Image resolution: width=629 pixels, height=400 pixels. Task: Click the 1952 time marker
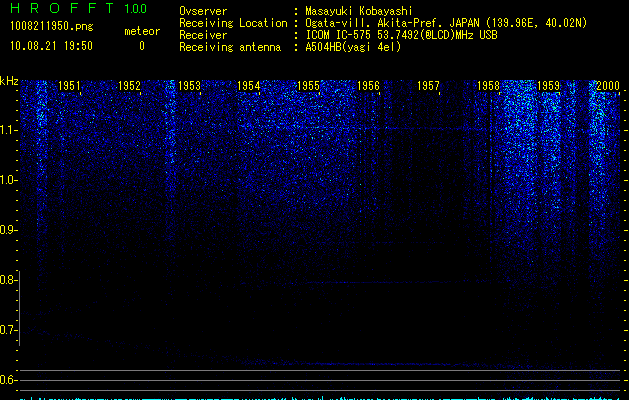pos(129,86)
